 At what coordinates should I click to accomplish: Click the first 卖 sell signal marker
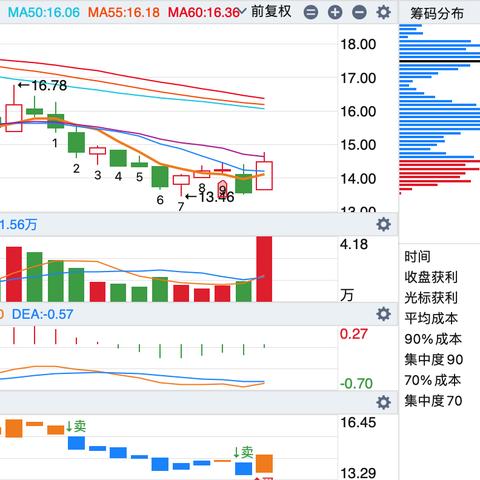(76, 426)
